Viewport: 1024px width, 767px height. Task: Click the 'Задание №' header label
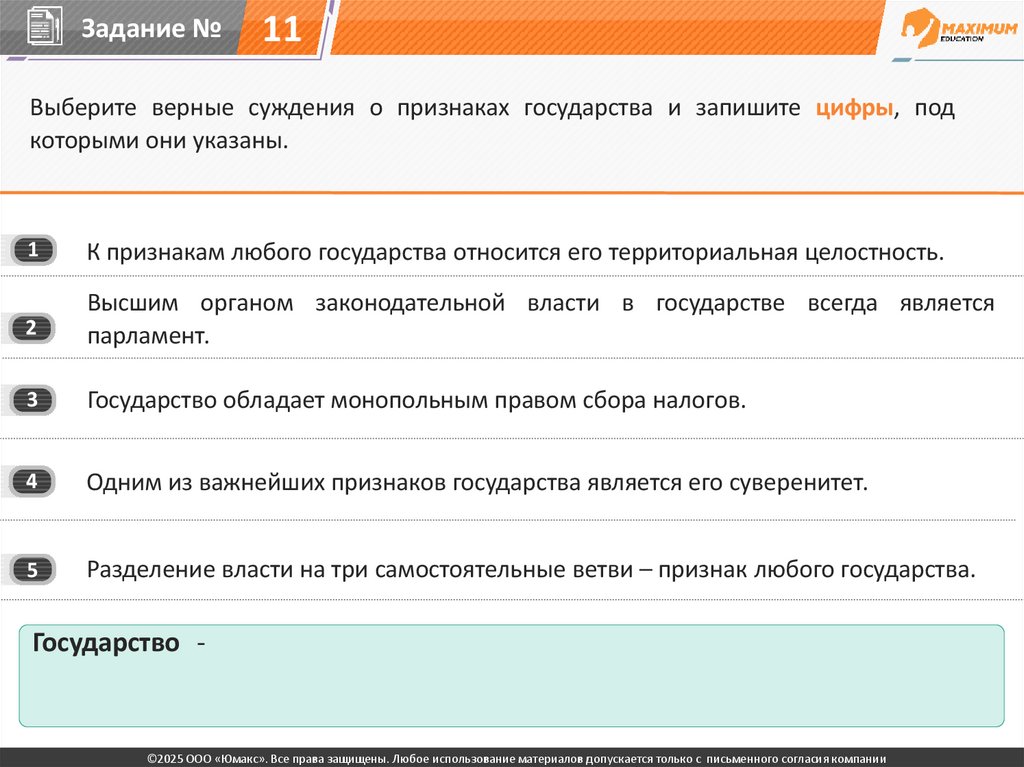tap(151, 28)
